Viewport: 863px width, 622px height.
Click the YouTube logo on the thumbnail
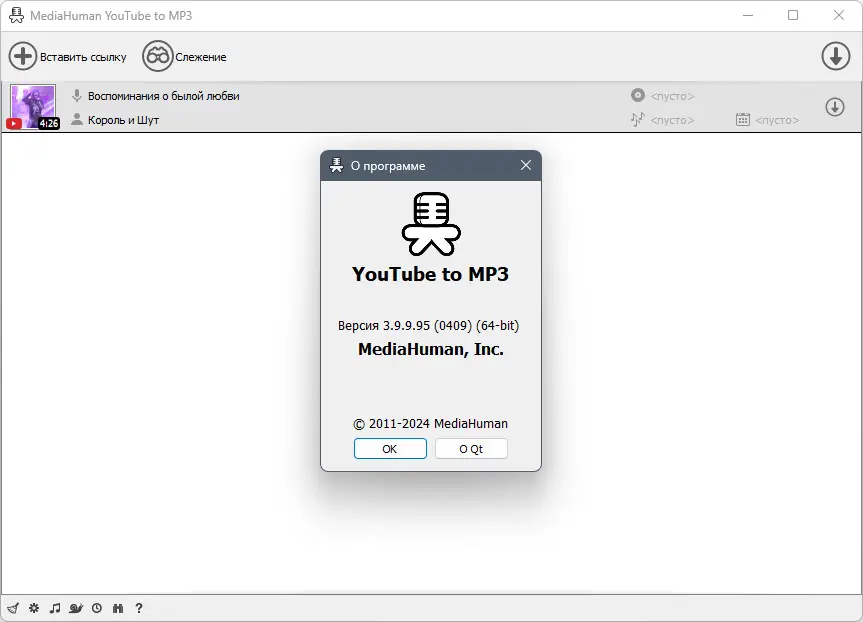pyautogui.click(x=14, y=123)
